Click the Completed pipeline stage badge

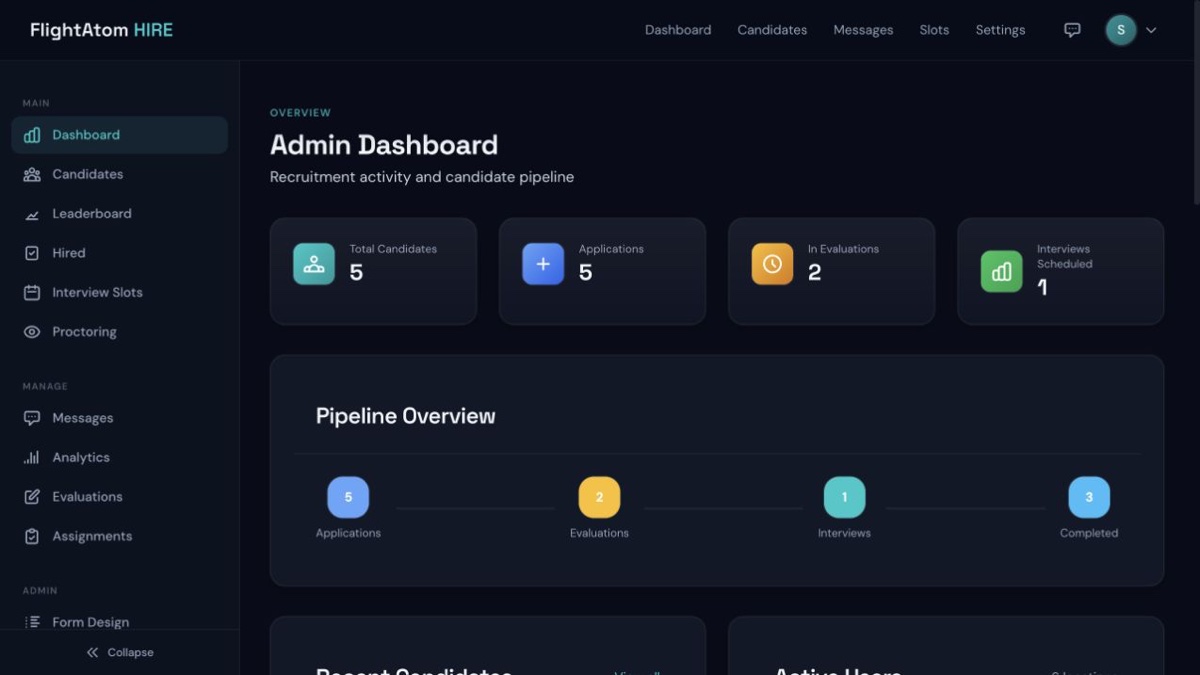pos(1089,497)
